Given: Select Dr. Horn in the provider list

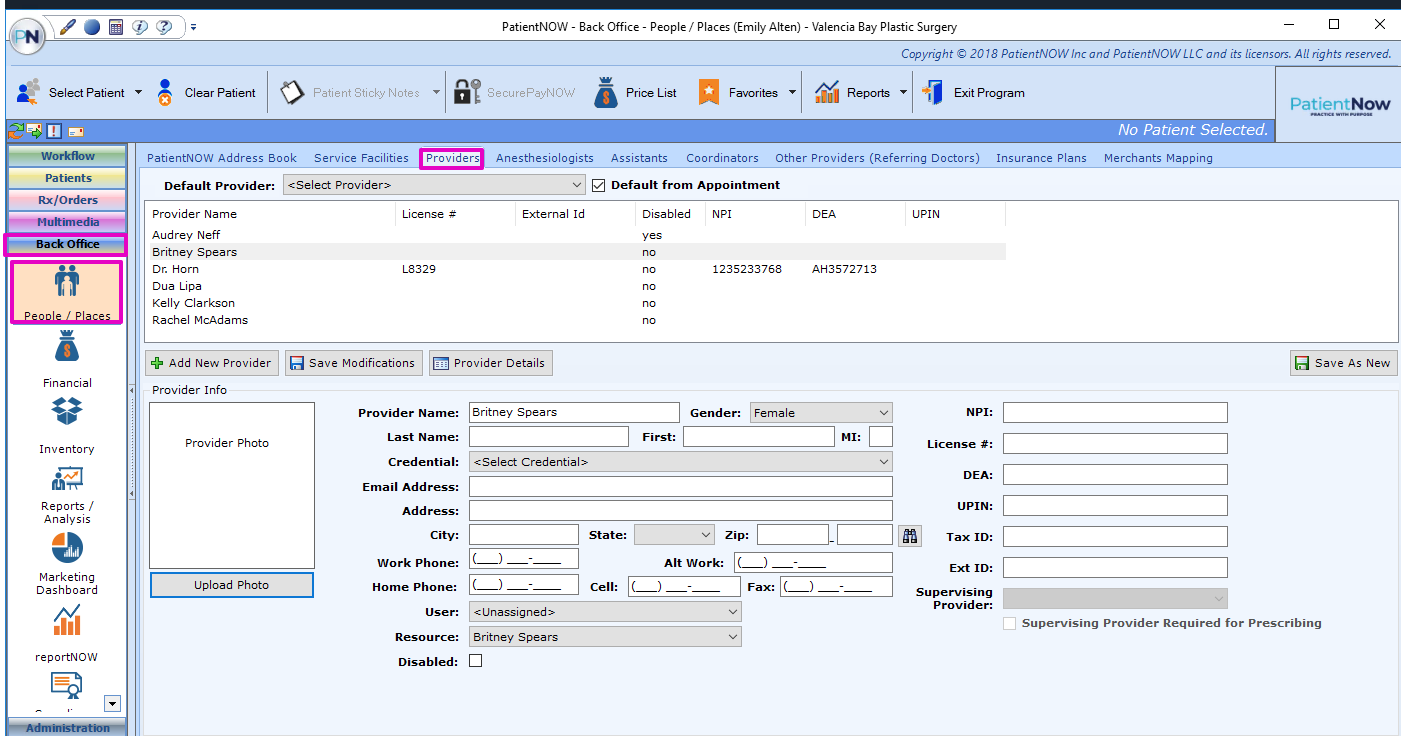Looking at the screenshot, I should click(176, 268).
